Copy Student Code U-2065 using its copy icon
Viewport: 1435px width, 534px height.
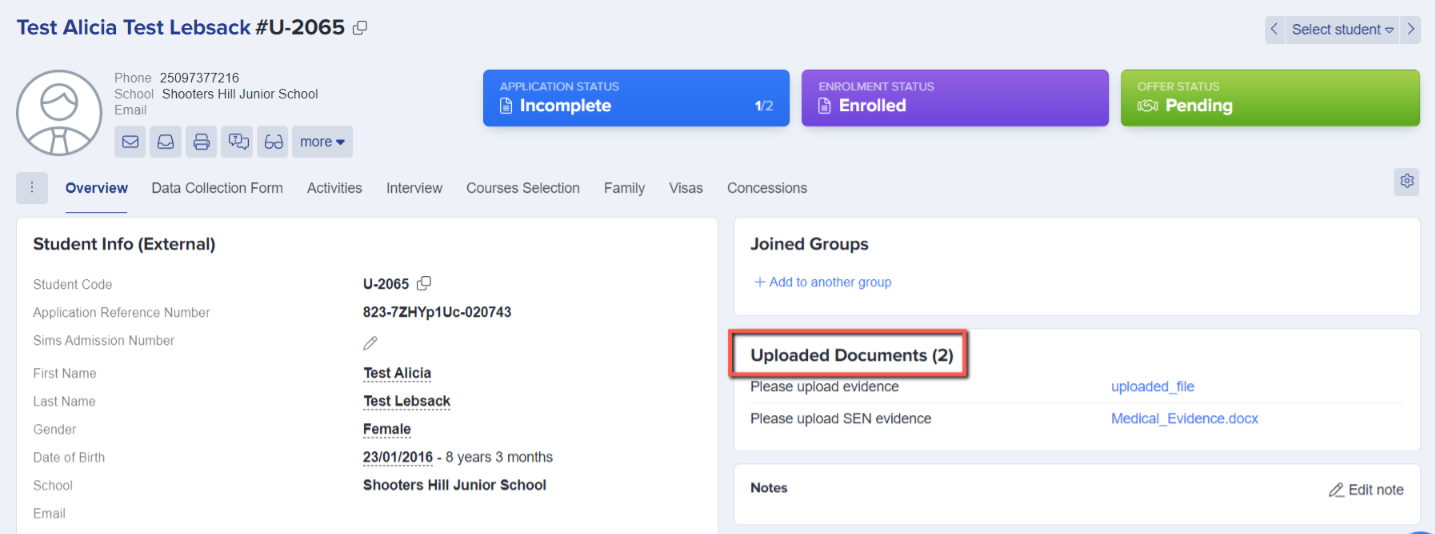[424, 284]
